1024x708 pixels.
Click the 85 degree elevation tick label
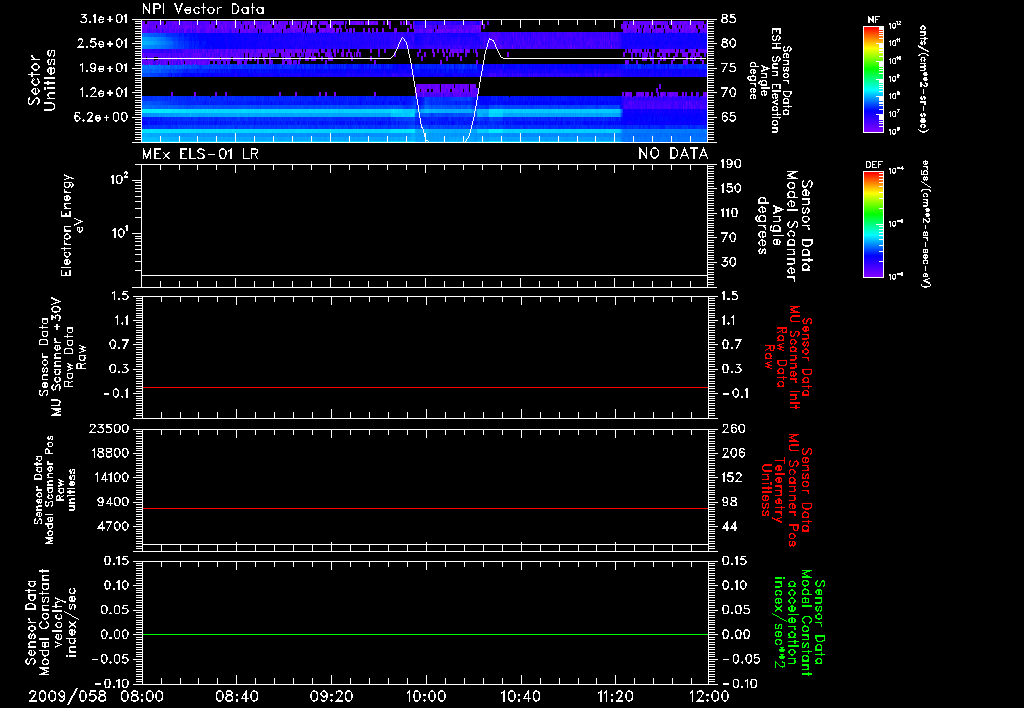pyautogui.click(x=729, y=19)
